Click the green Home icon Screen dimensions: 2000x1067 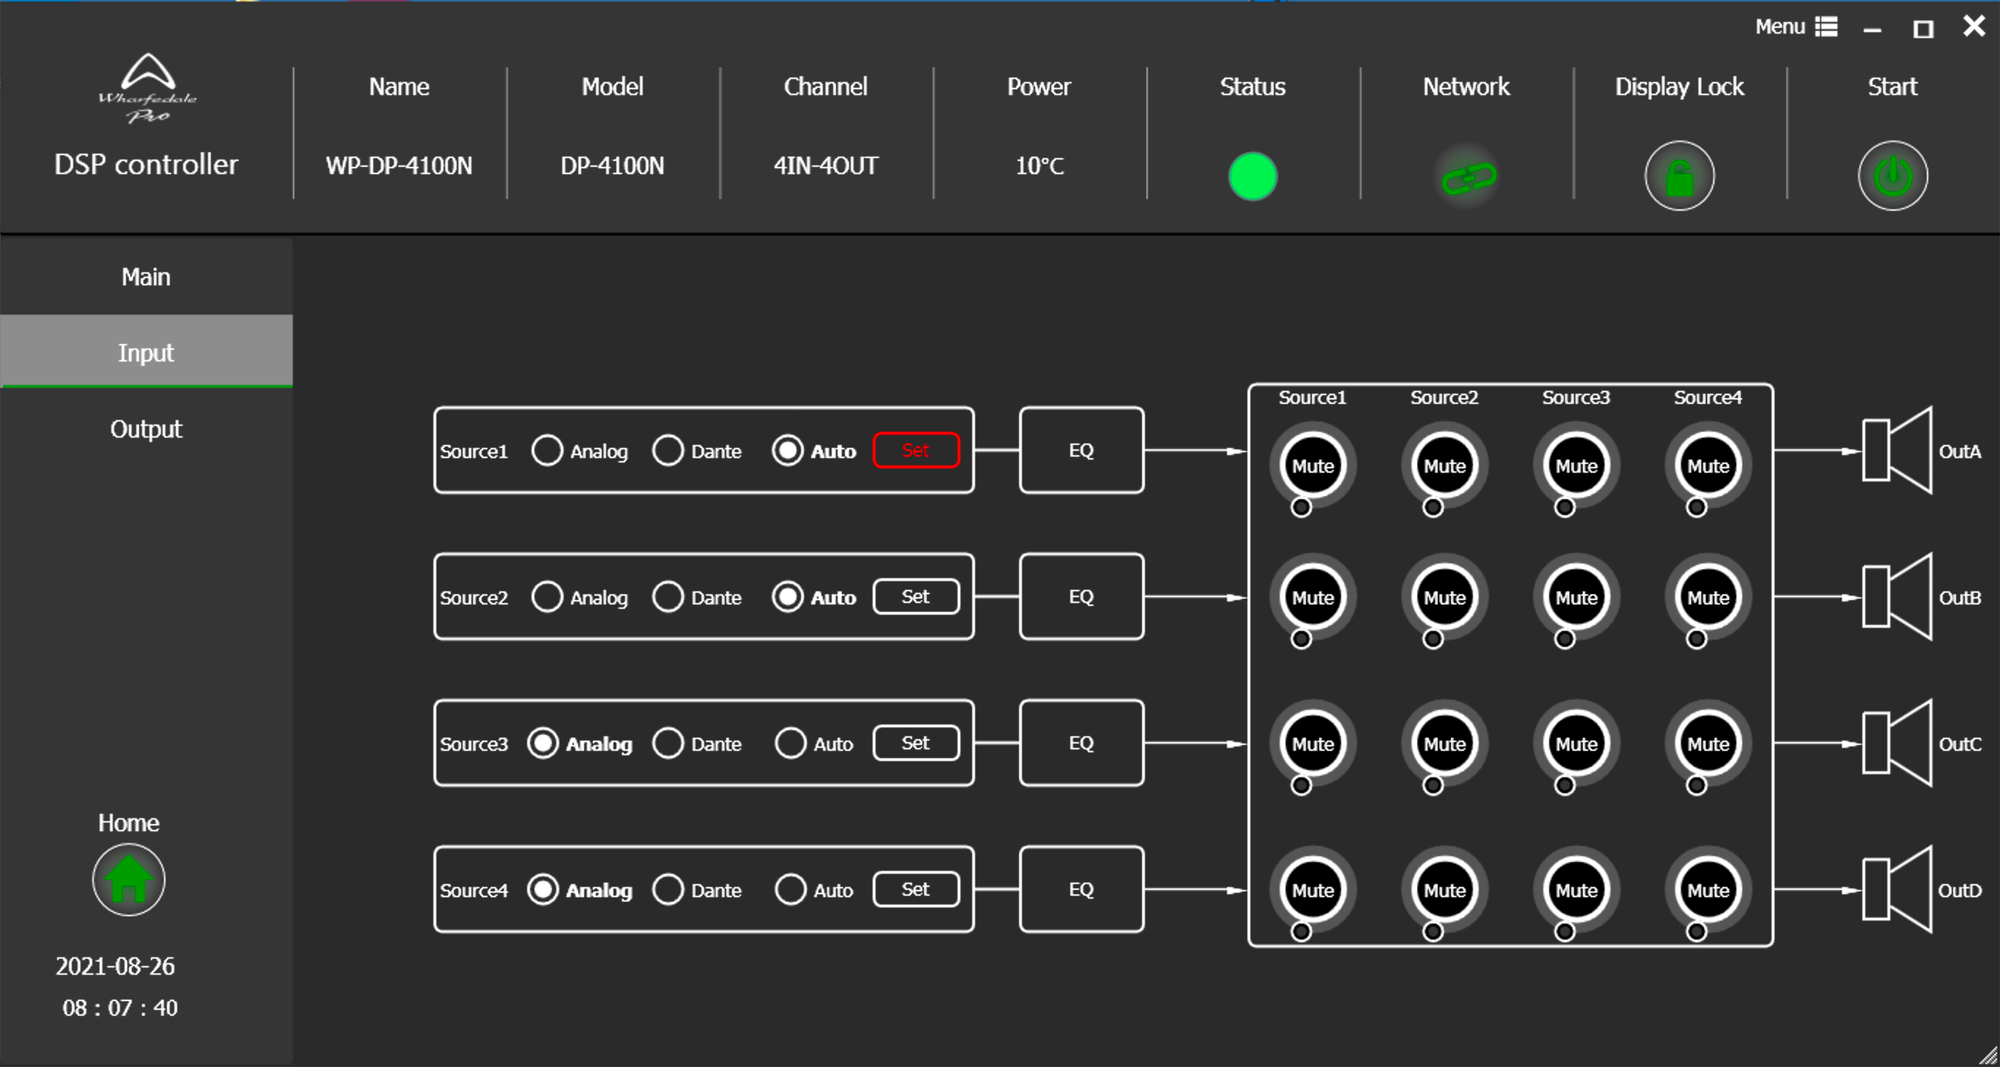[x=128, y=880]
